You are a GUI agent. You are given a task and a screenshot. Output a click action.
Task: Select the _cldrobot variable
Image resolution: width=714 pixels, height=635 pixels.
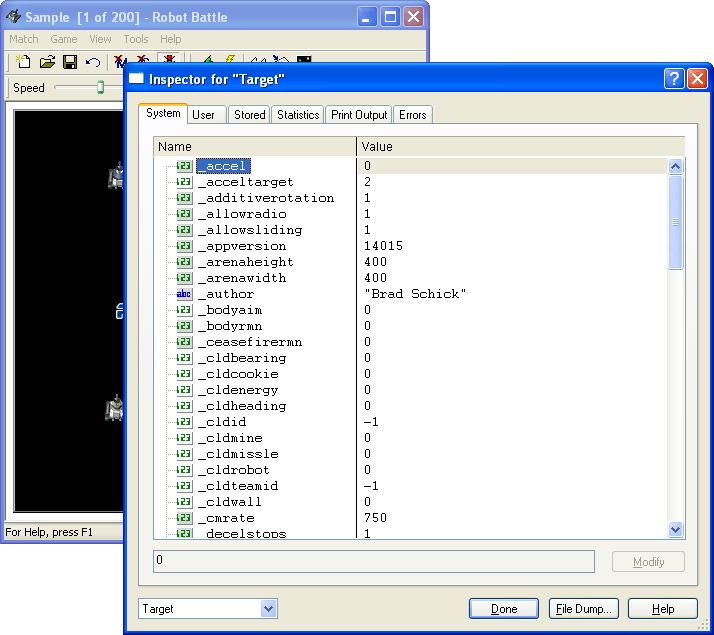tap(234, 470)
